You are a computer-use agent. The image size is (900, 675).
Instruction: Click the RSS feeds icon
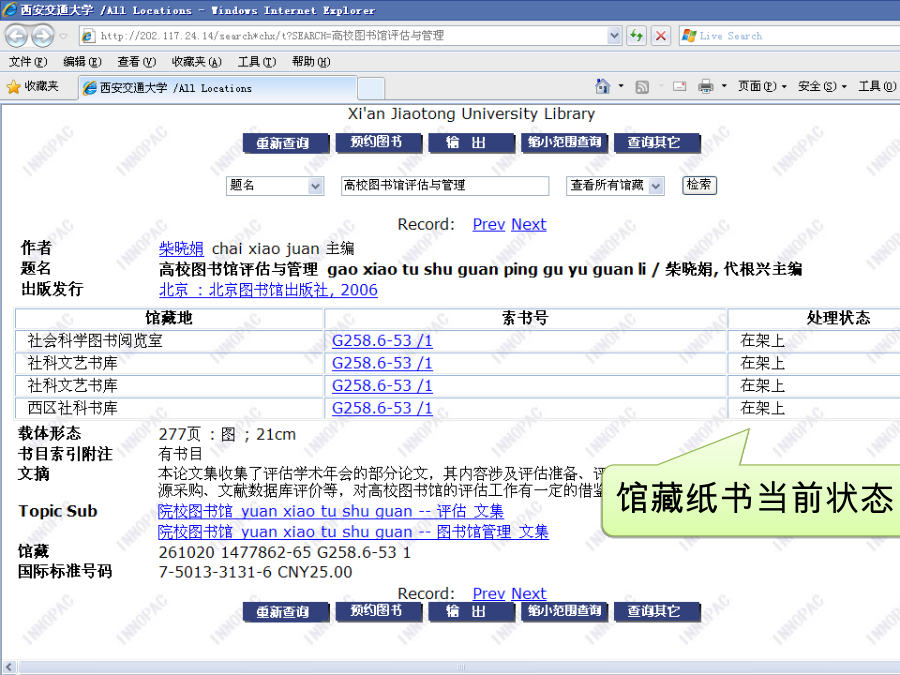(642, 87)
